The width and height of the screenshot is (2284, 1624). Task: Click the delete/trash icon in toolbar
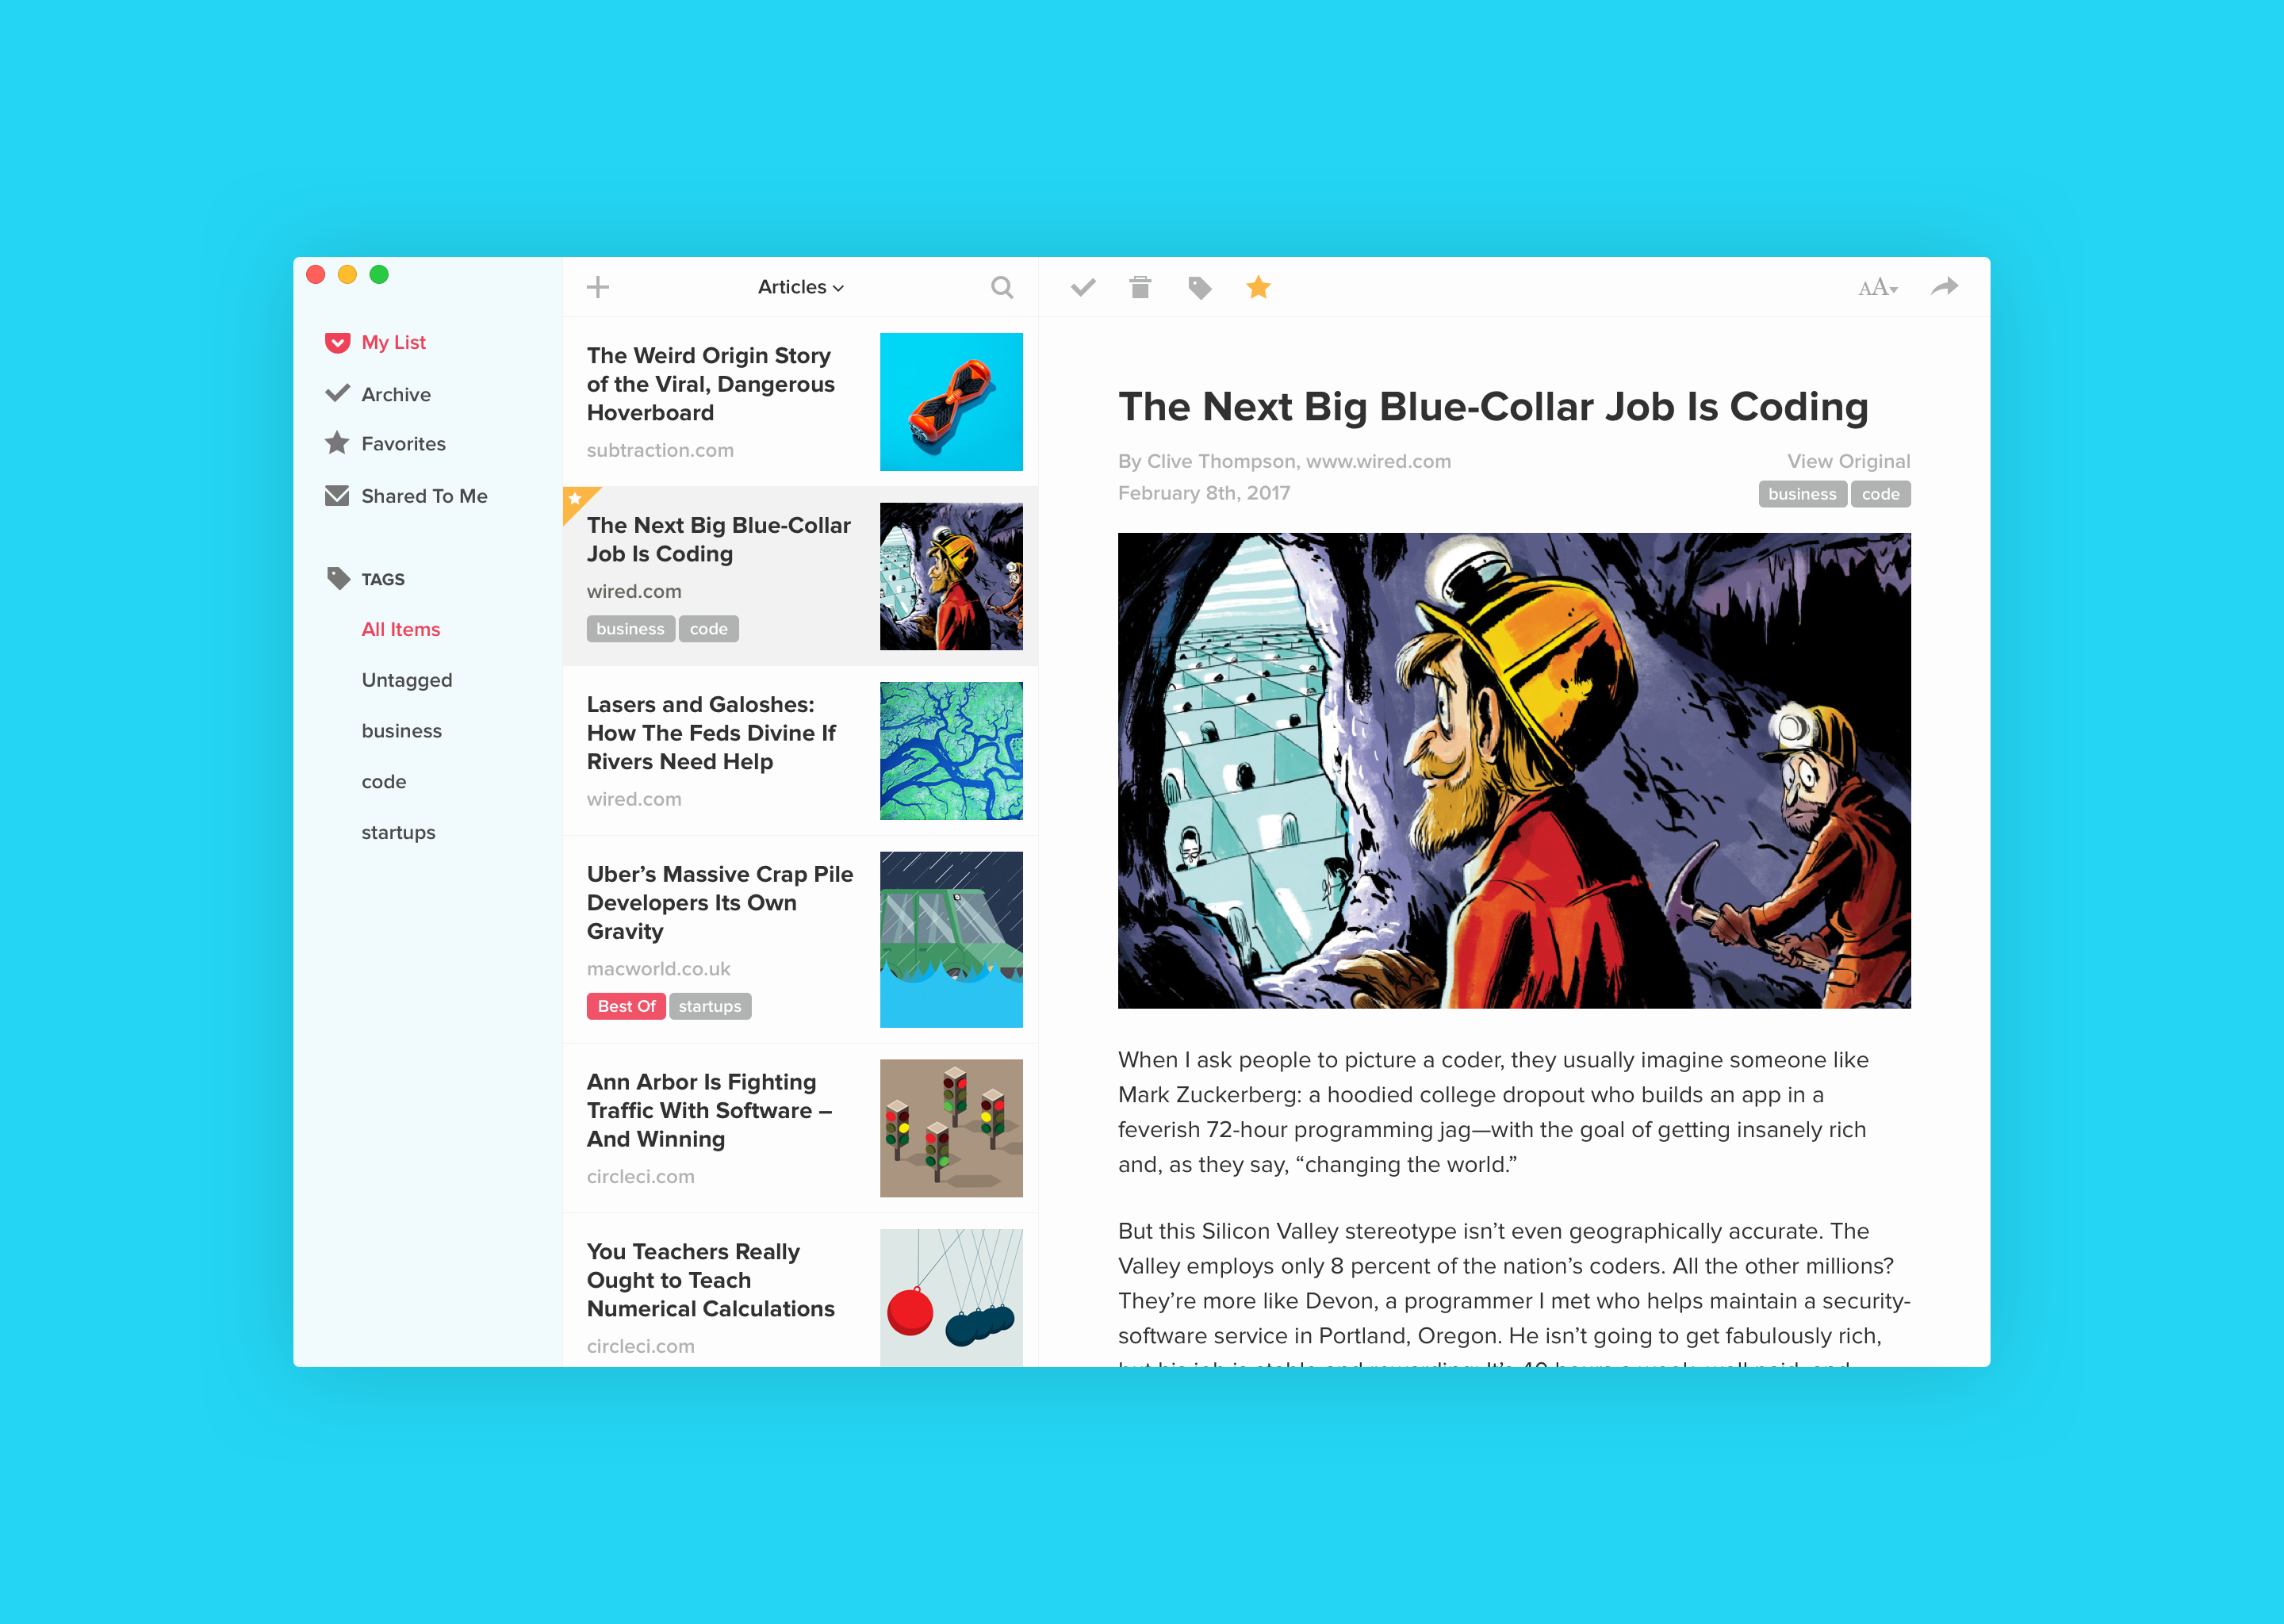click(x=1140, y=286)
